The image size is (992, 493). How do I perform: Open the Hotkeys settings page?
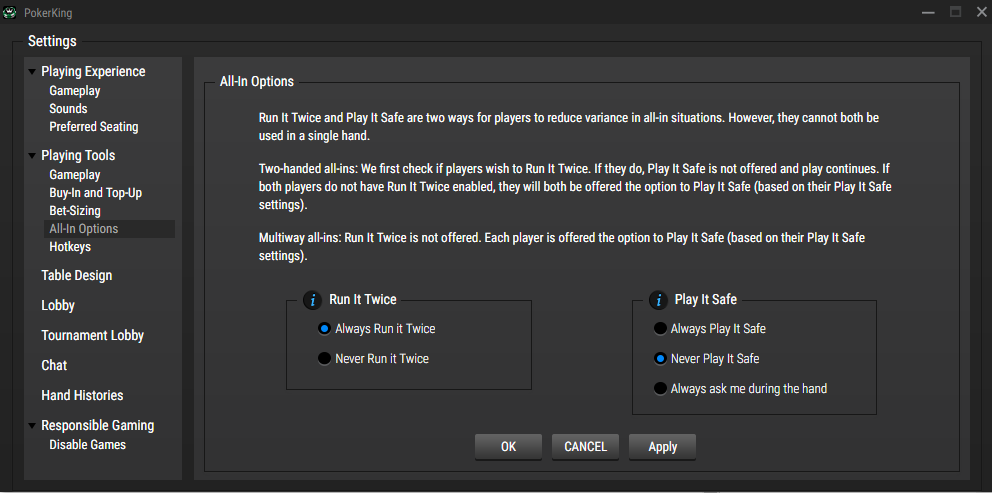click(70, 247)
